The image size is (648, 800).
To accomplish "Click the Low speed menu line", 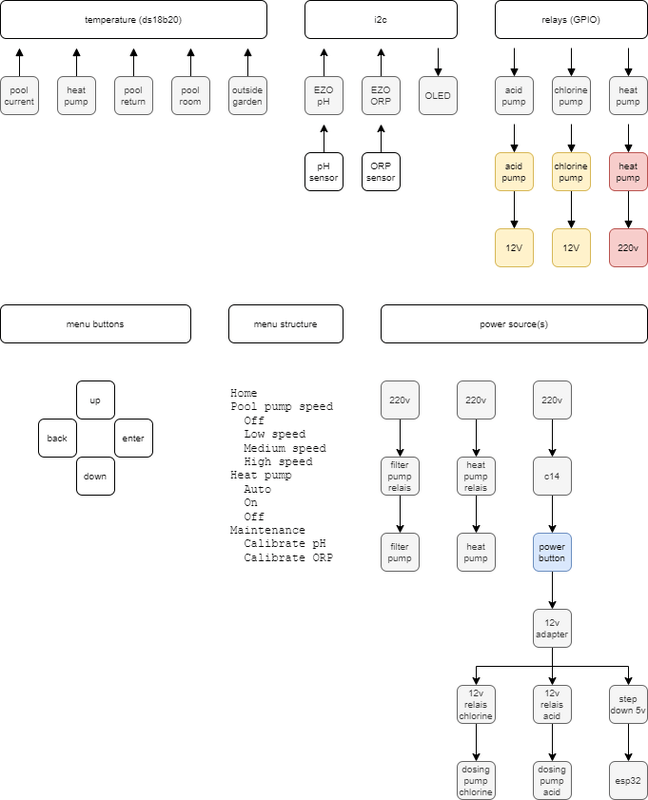I will coord(275,434).
